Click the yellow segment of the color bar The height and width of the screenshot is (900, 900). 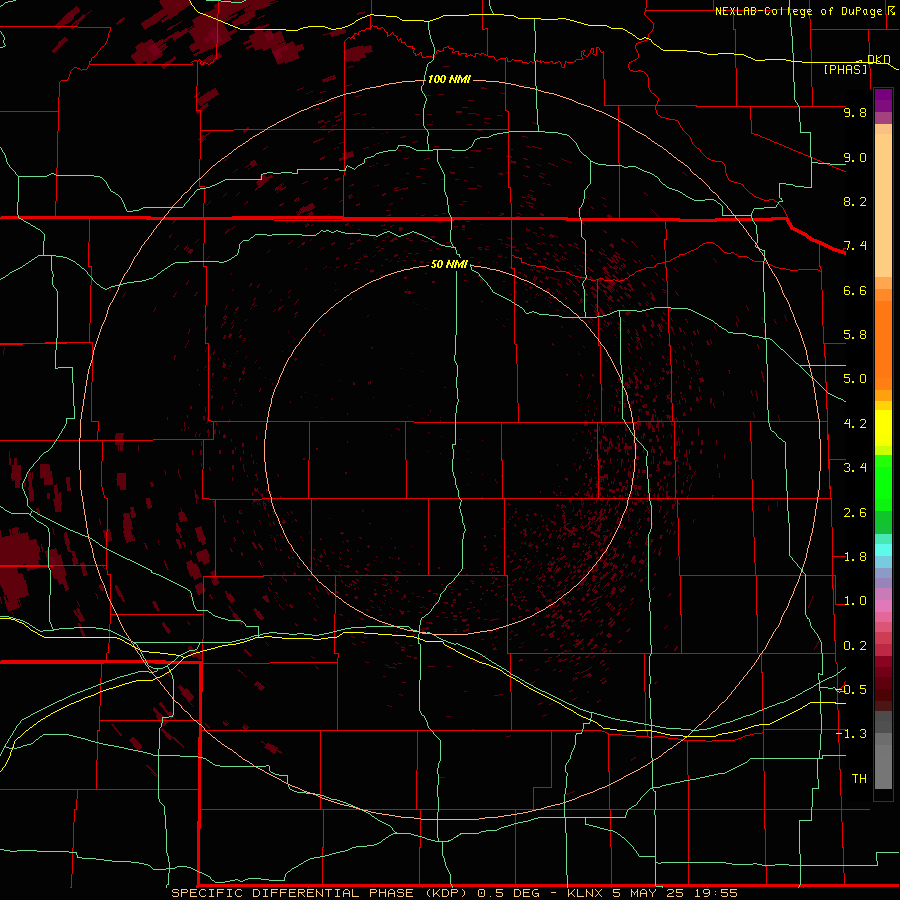[883, 428]
